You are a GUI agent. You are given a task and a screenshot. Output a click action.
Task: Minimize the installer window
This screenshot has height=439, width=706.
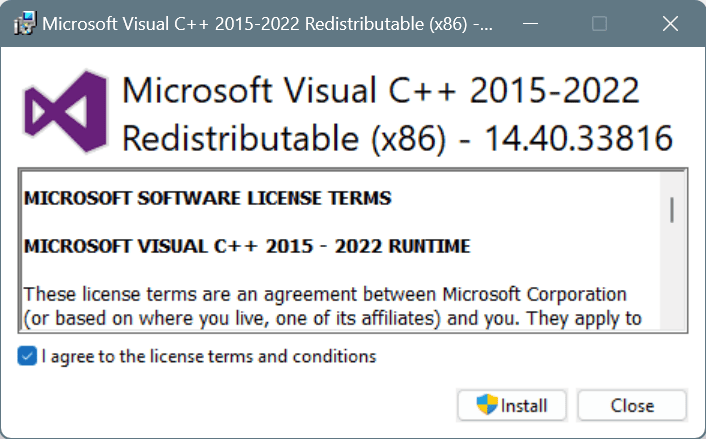coord(530,23)
